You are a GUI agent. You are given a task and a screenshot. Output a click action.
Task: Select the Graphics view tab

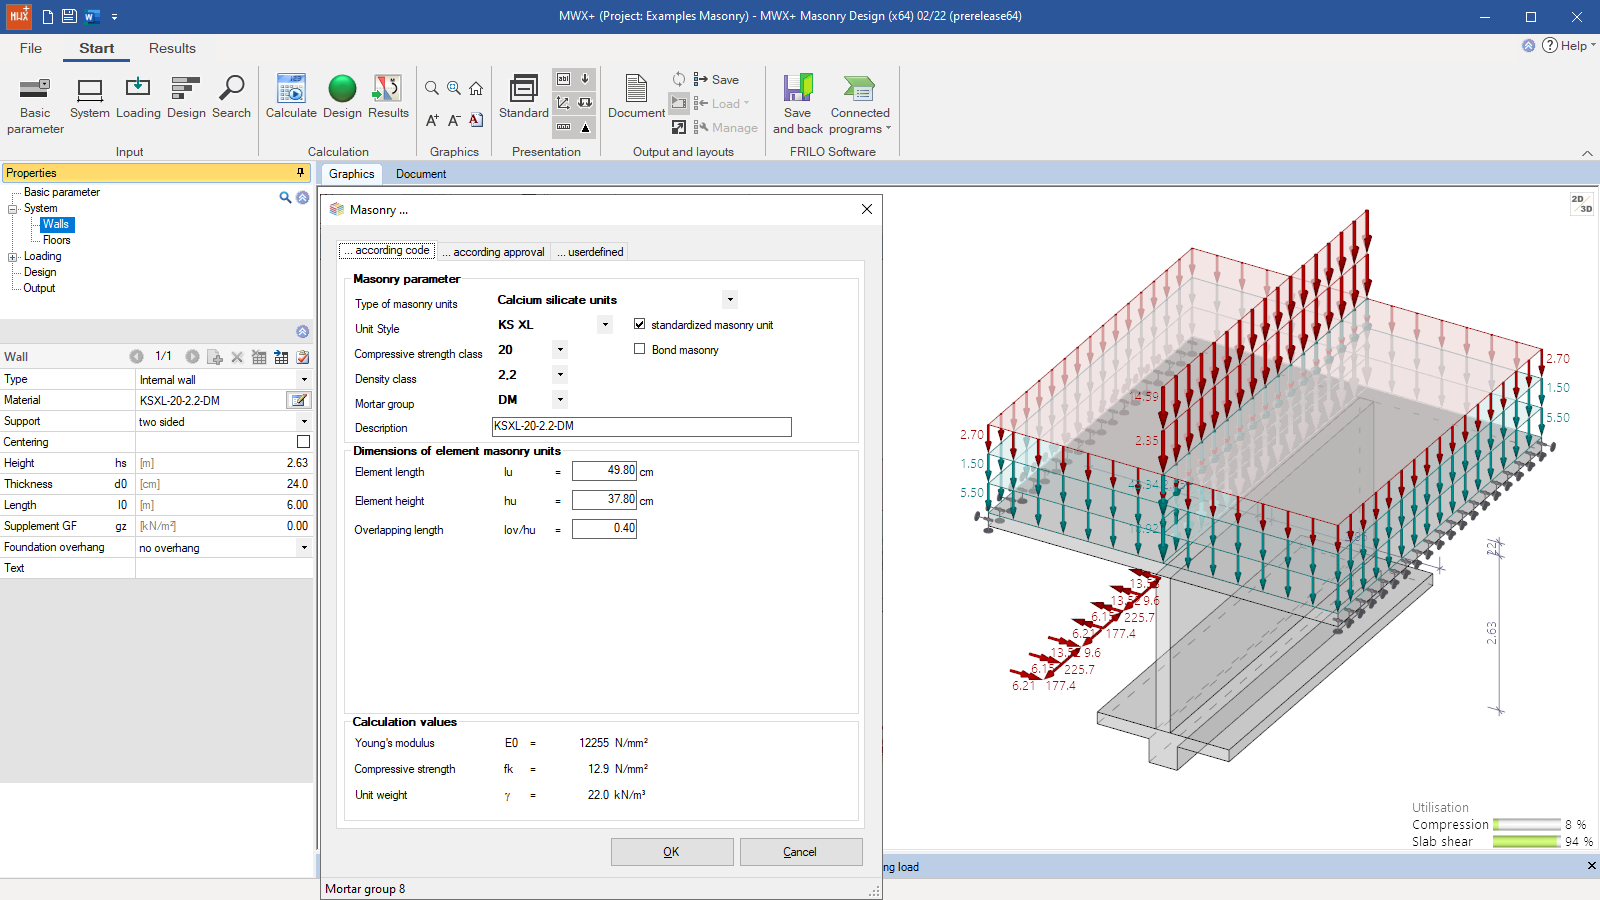coord(352,174)
